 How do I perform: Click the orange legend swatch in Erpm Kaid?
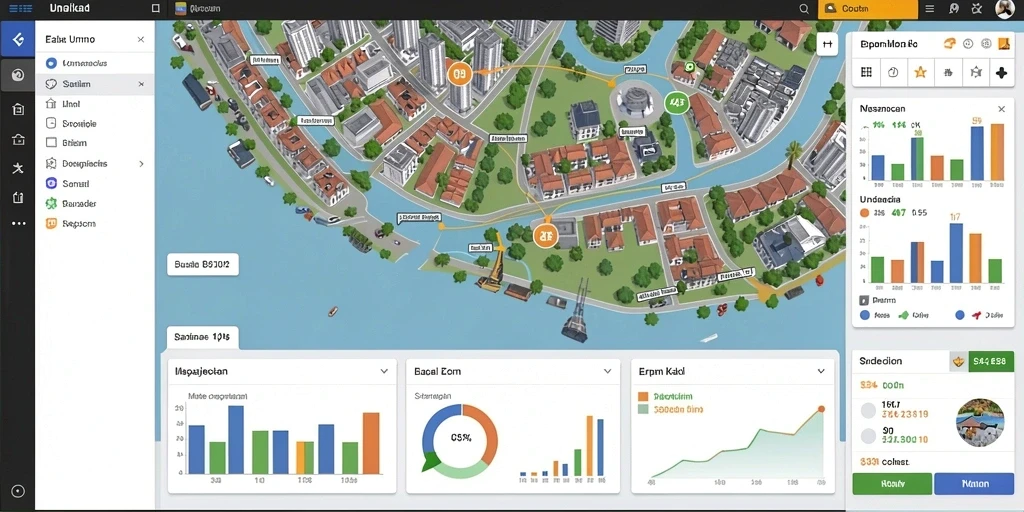pyautogui.click(x=643, y=396)
